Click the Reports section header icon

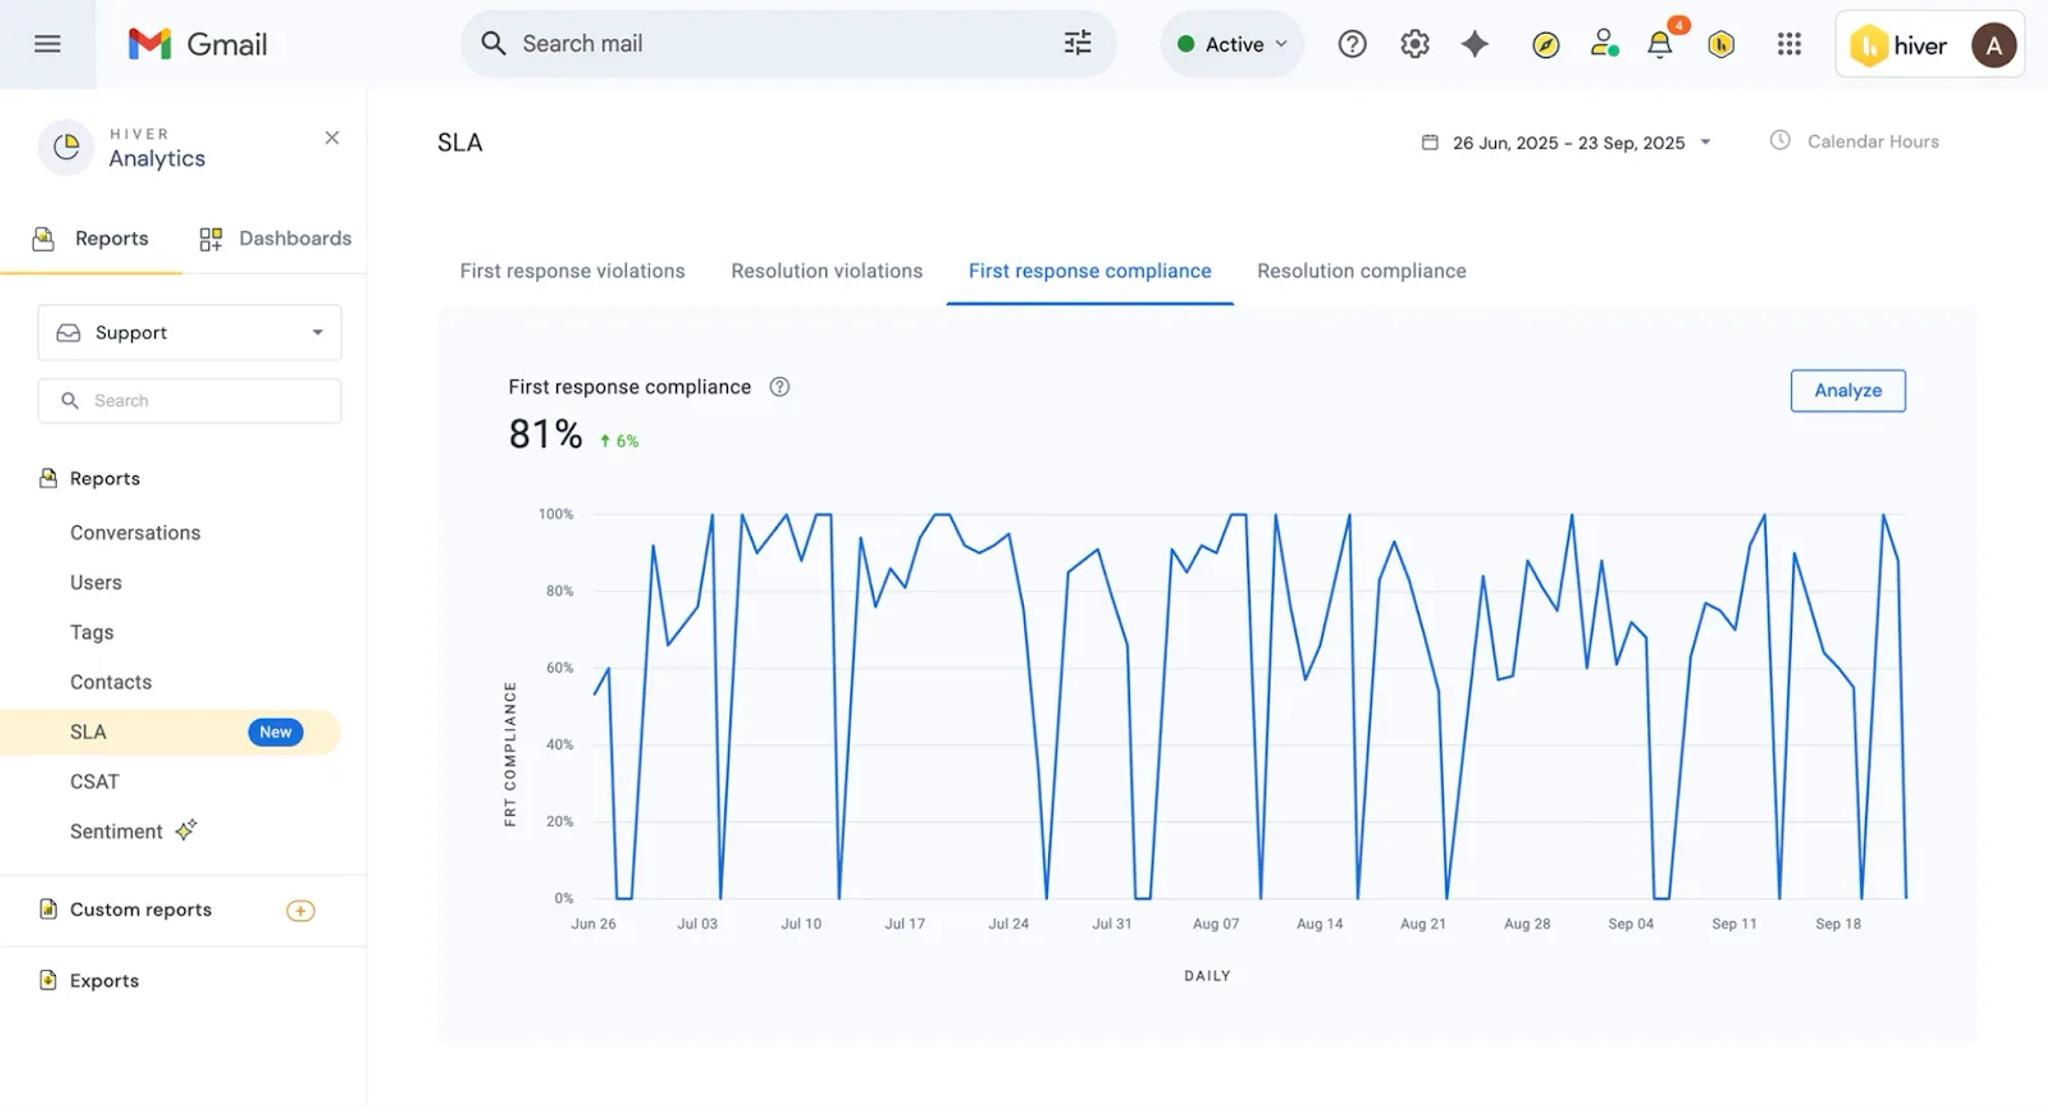[47, 478]
